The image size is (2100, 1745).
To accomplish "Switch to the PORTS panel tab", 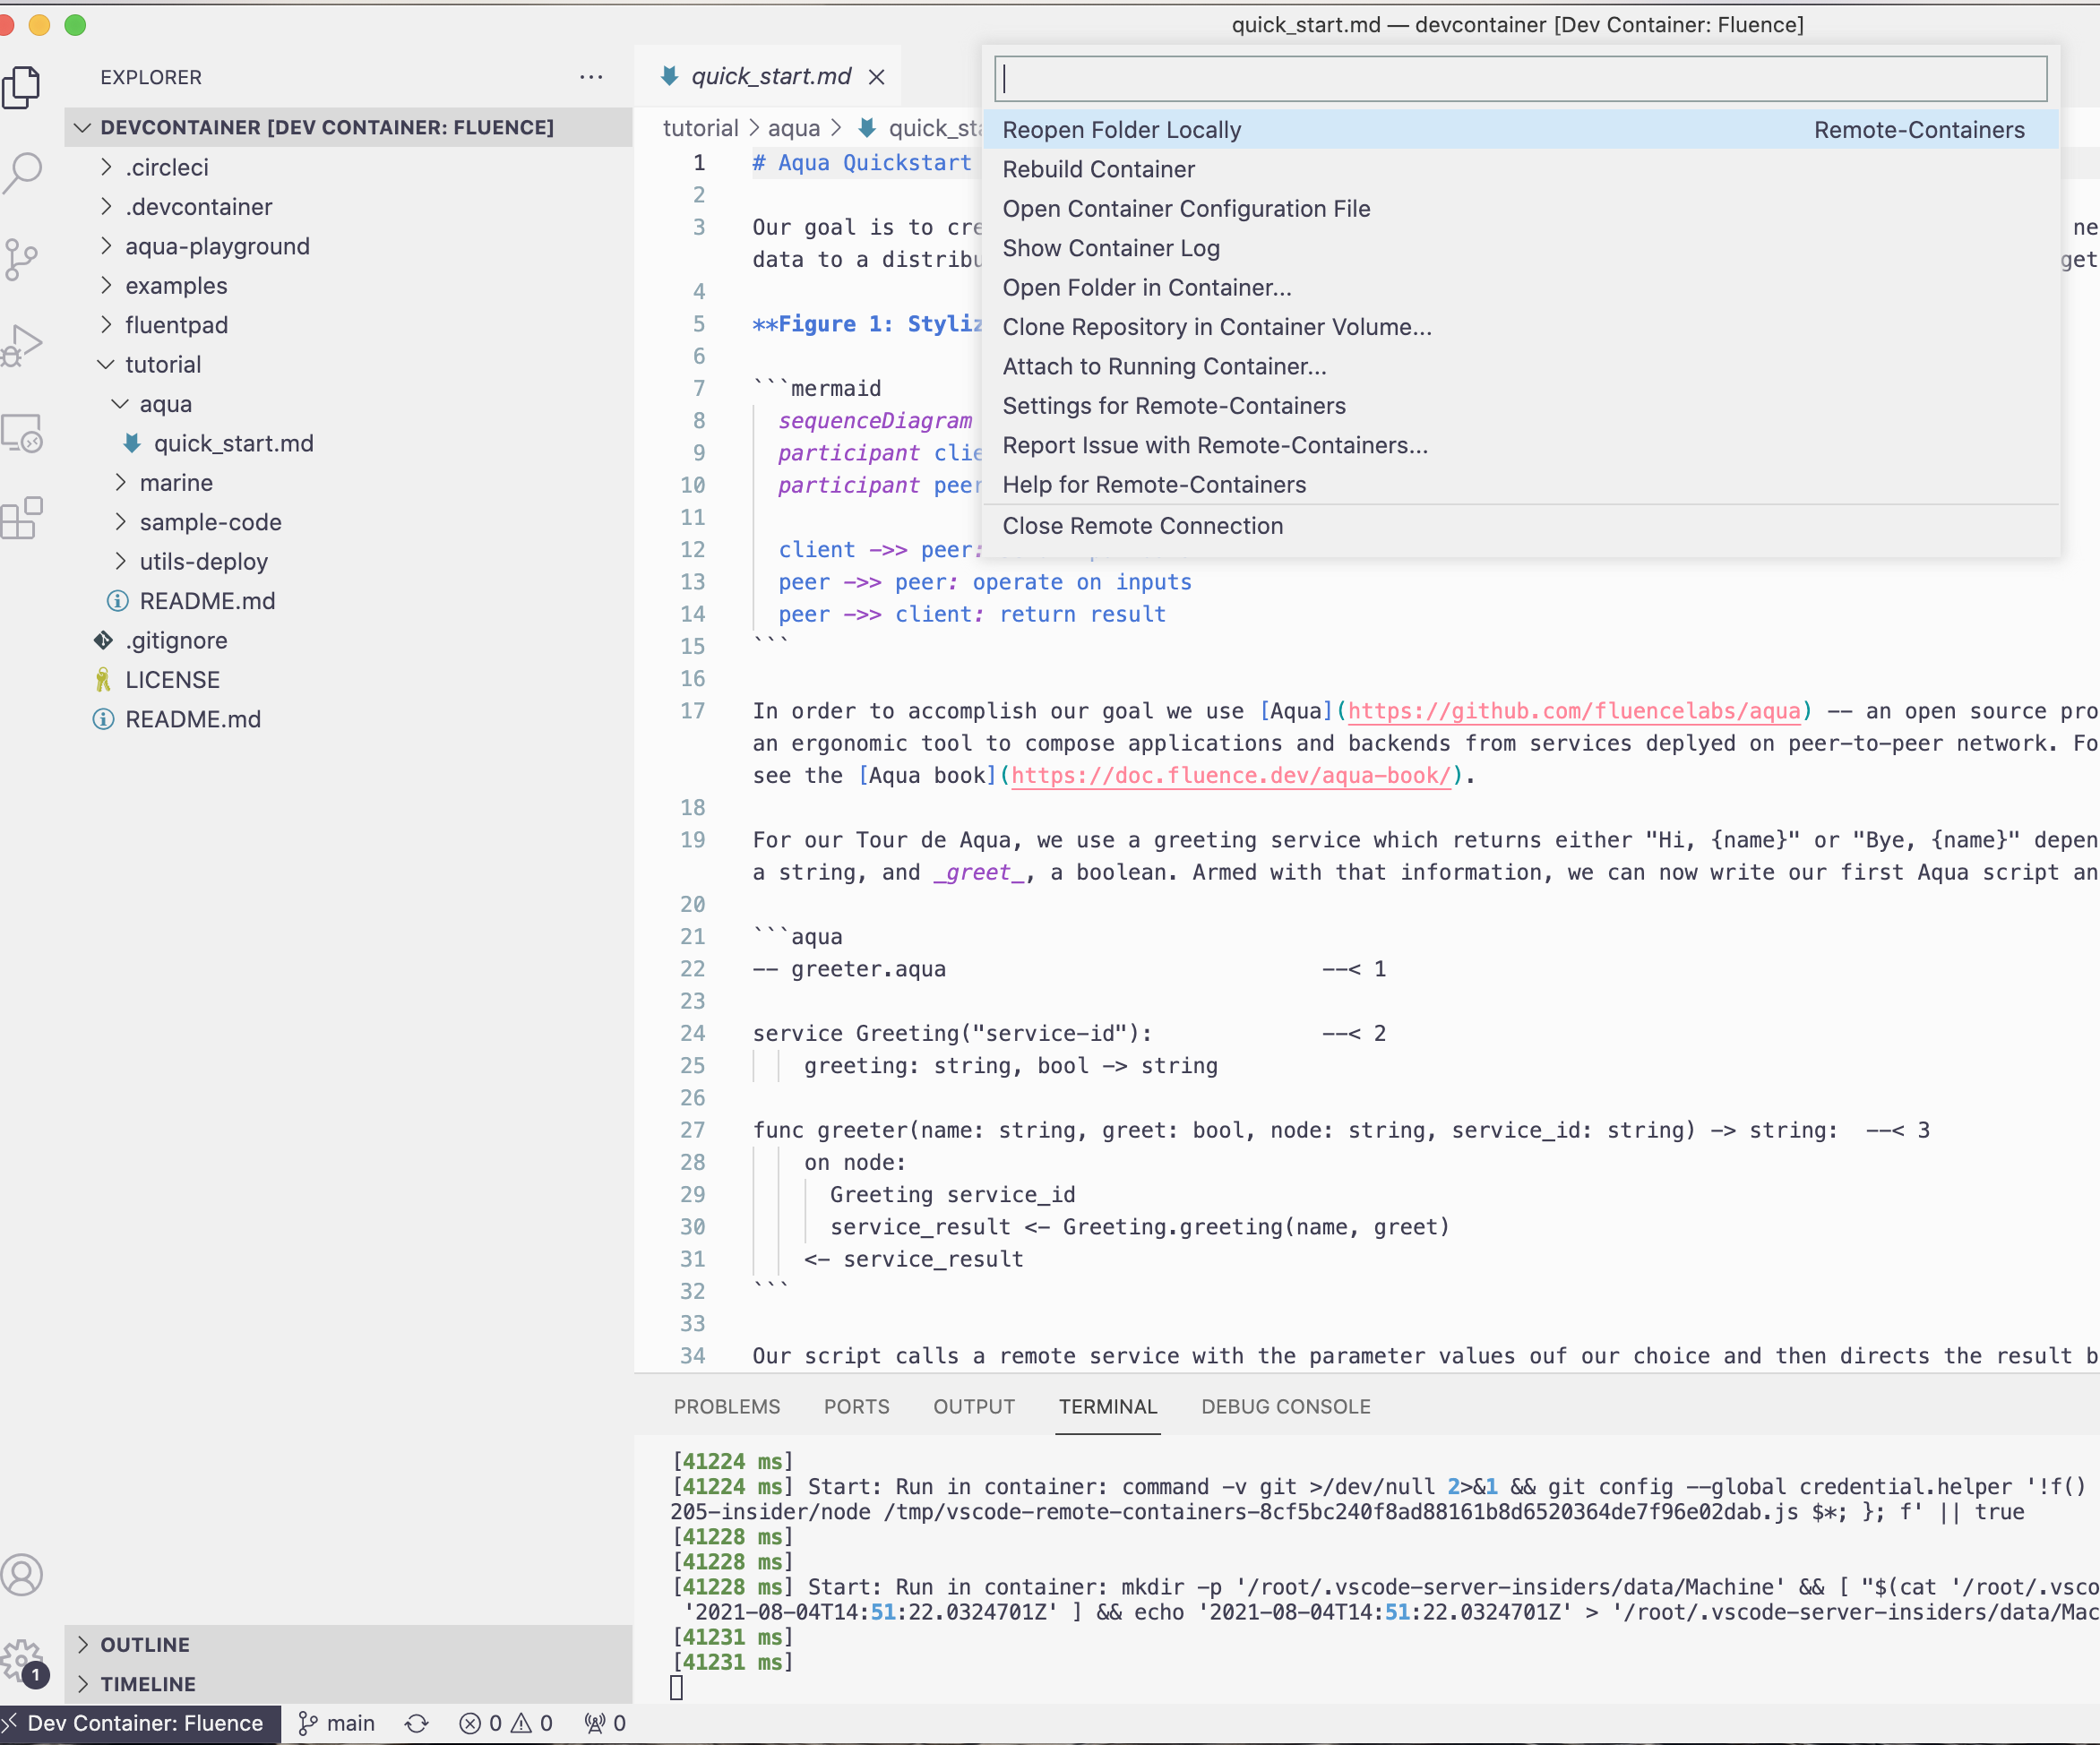I will 857,1406.
